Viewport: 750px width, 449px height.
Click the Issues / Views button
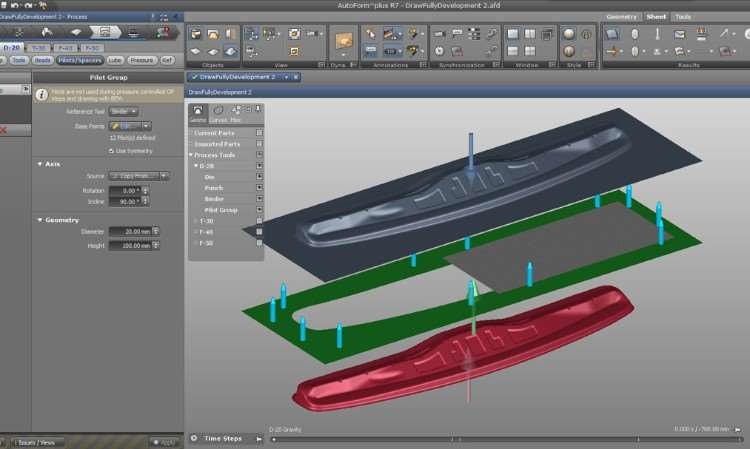click(x=38, y=441)
